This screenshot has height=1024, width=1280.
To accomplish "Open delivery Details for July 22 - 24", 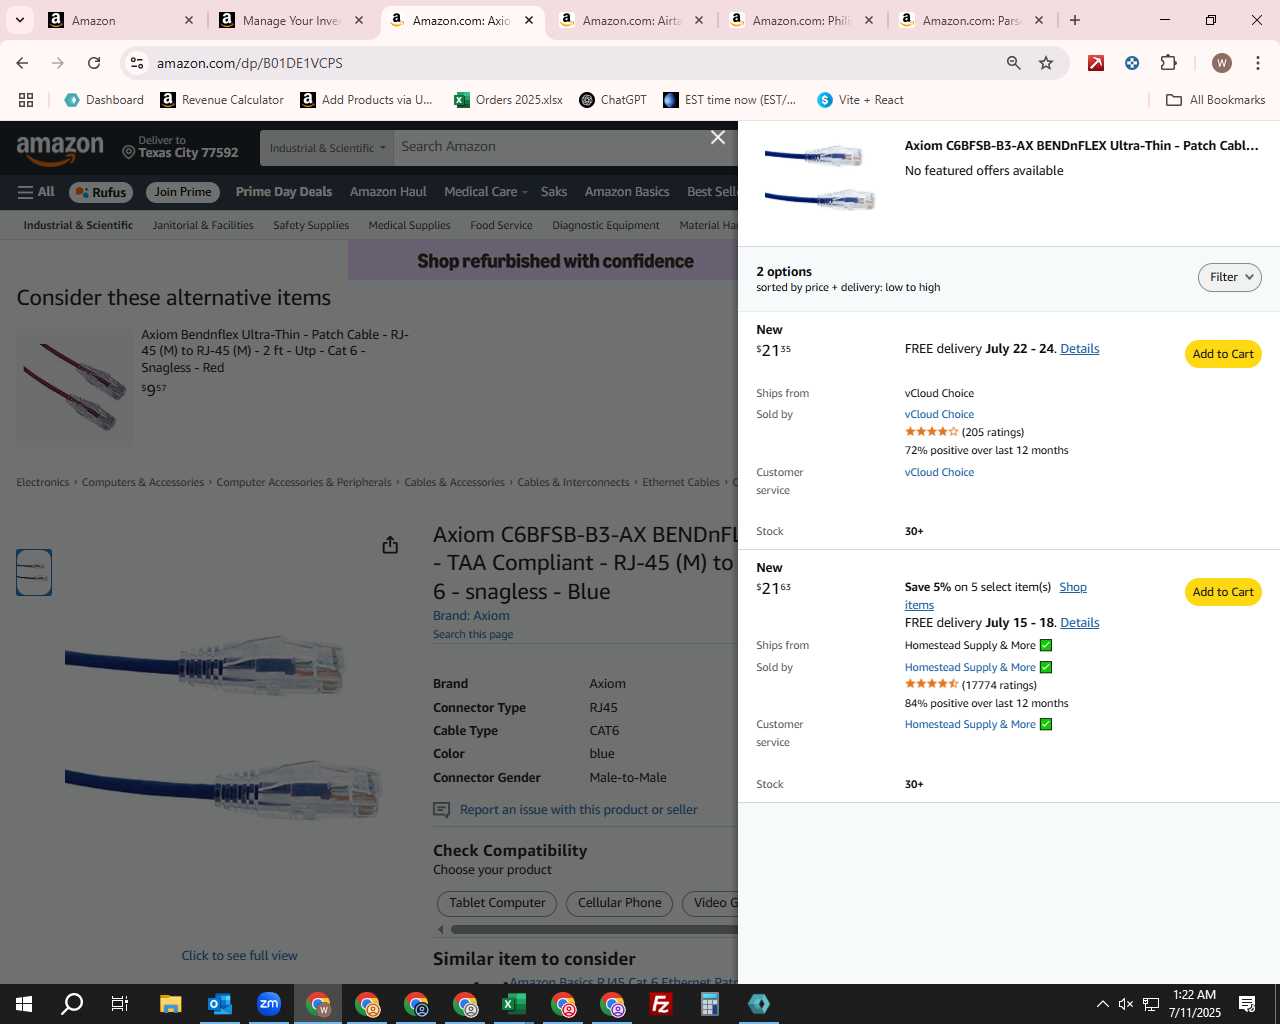I will click(1079, 349).
